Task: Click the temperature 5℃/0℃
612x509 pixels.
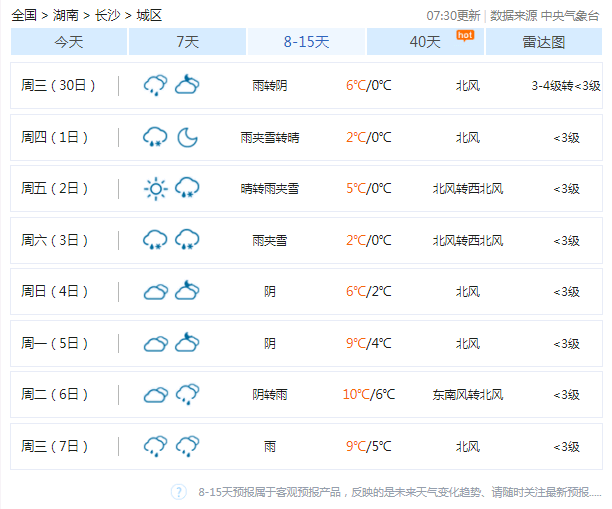Action: [368, 189]
